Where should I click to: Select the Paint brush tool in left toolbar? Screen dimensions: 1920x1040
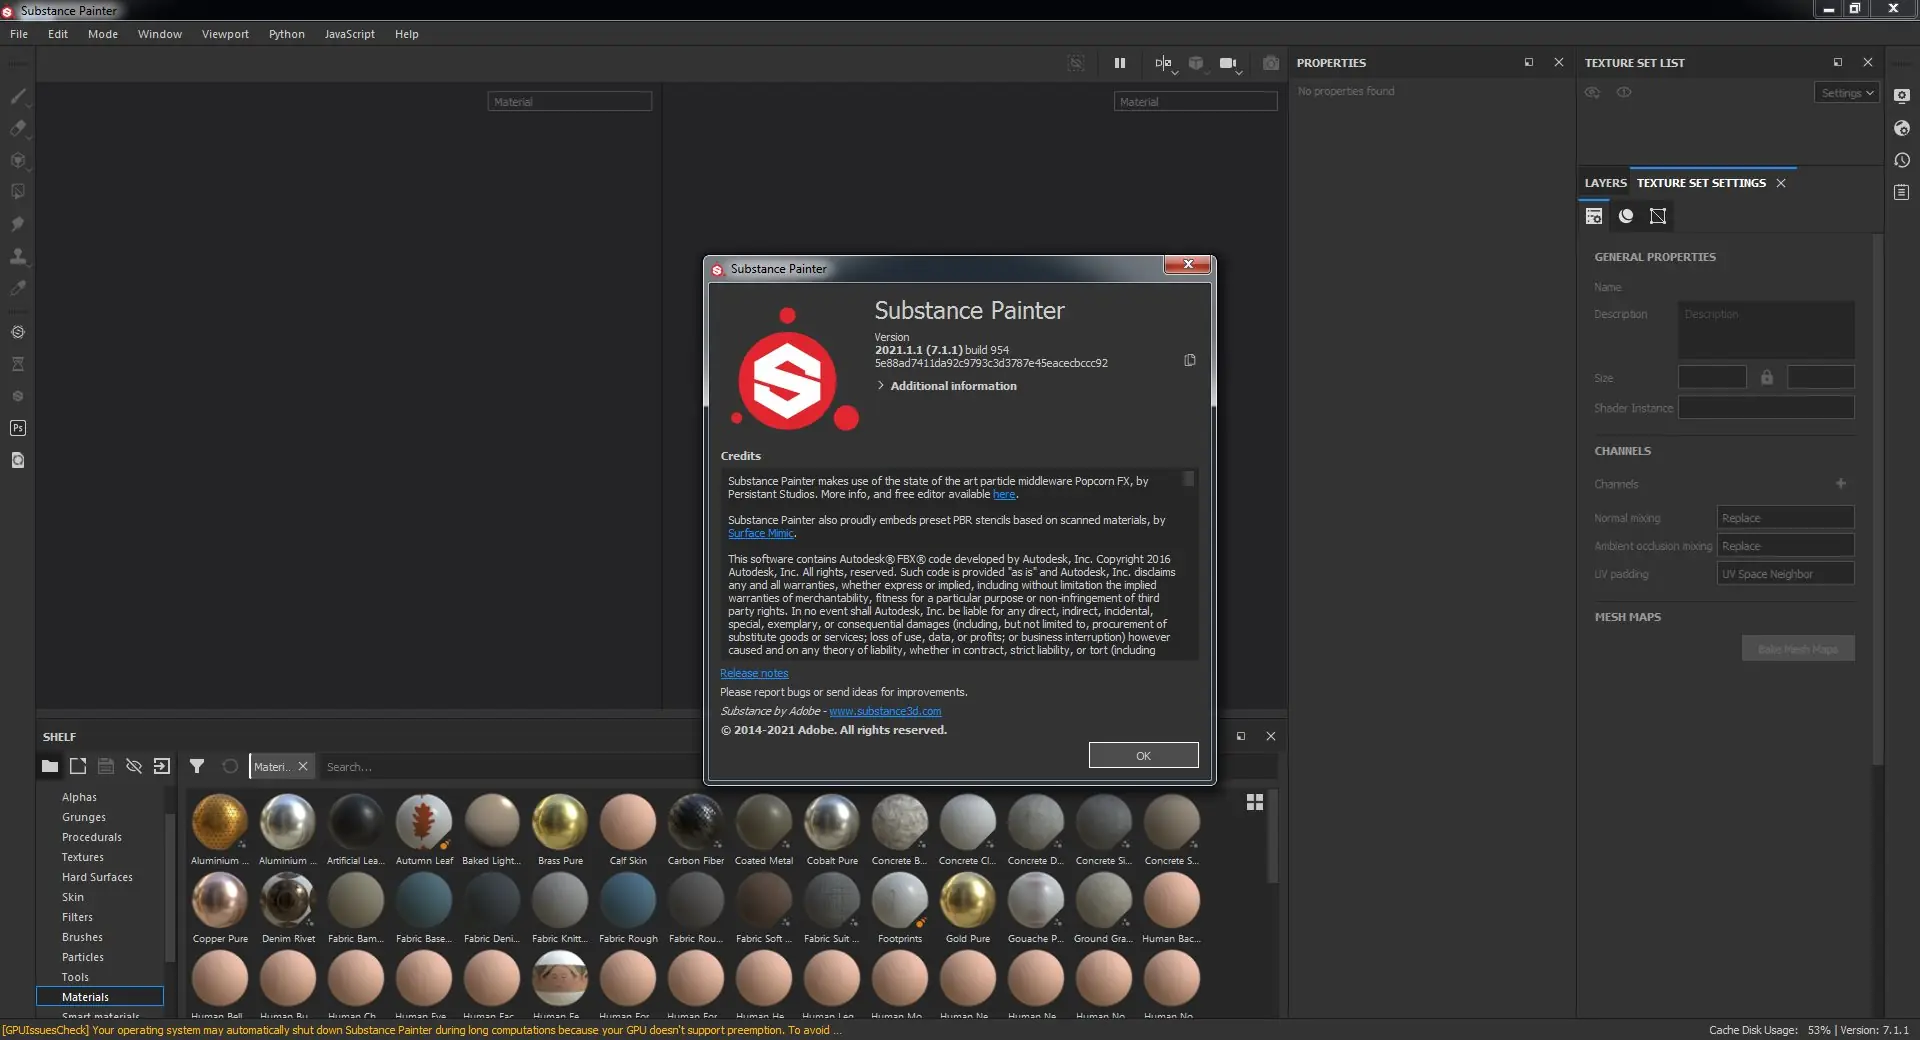coord(18,96)
